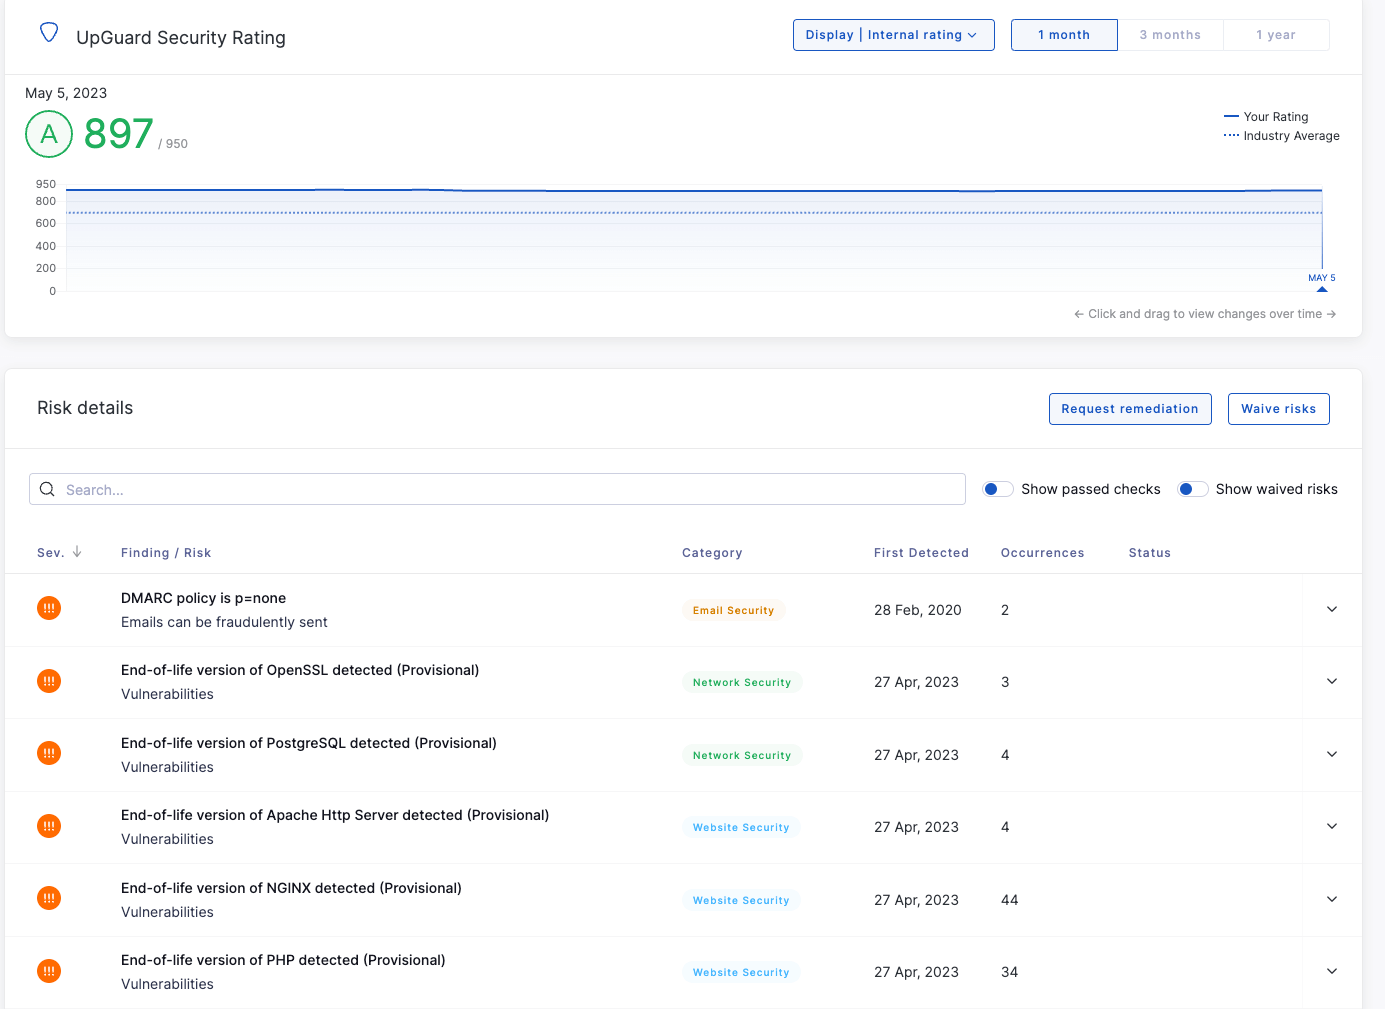Screen dimensions: 1385x1009
Task: Click Network Security tag on OpenSSL row
Action: pos(742,682)
